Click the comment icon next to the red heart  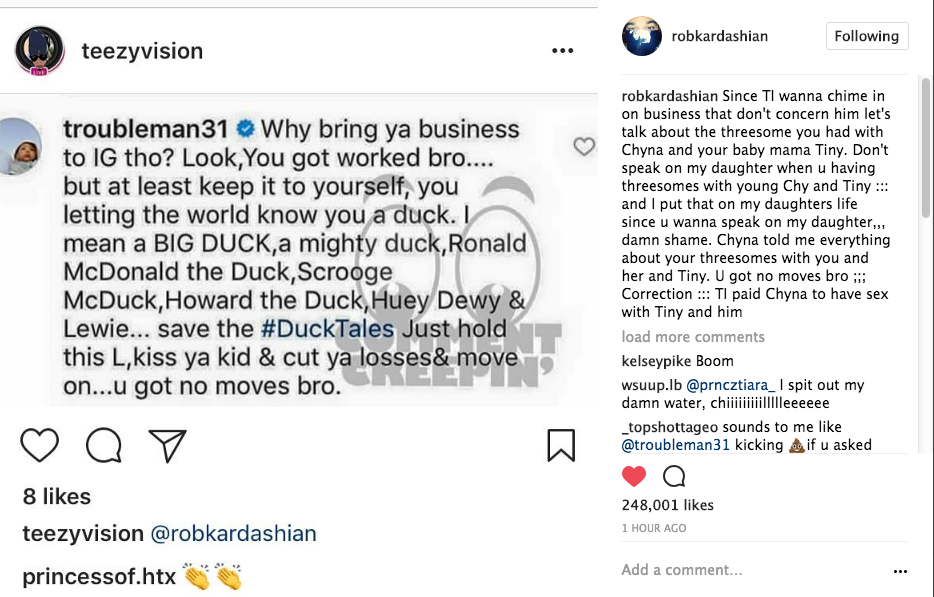tap(675, 477)
